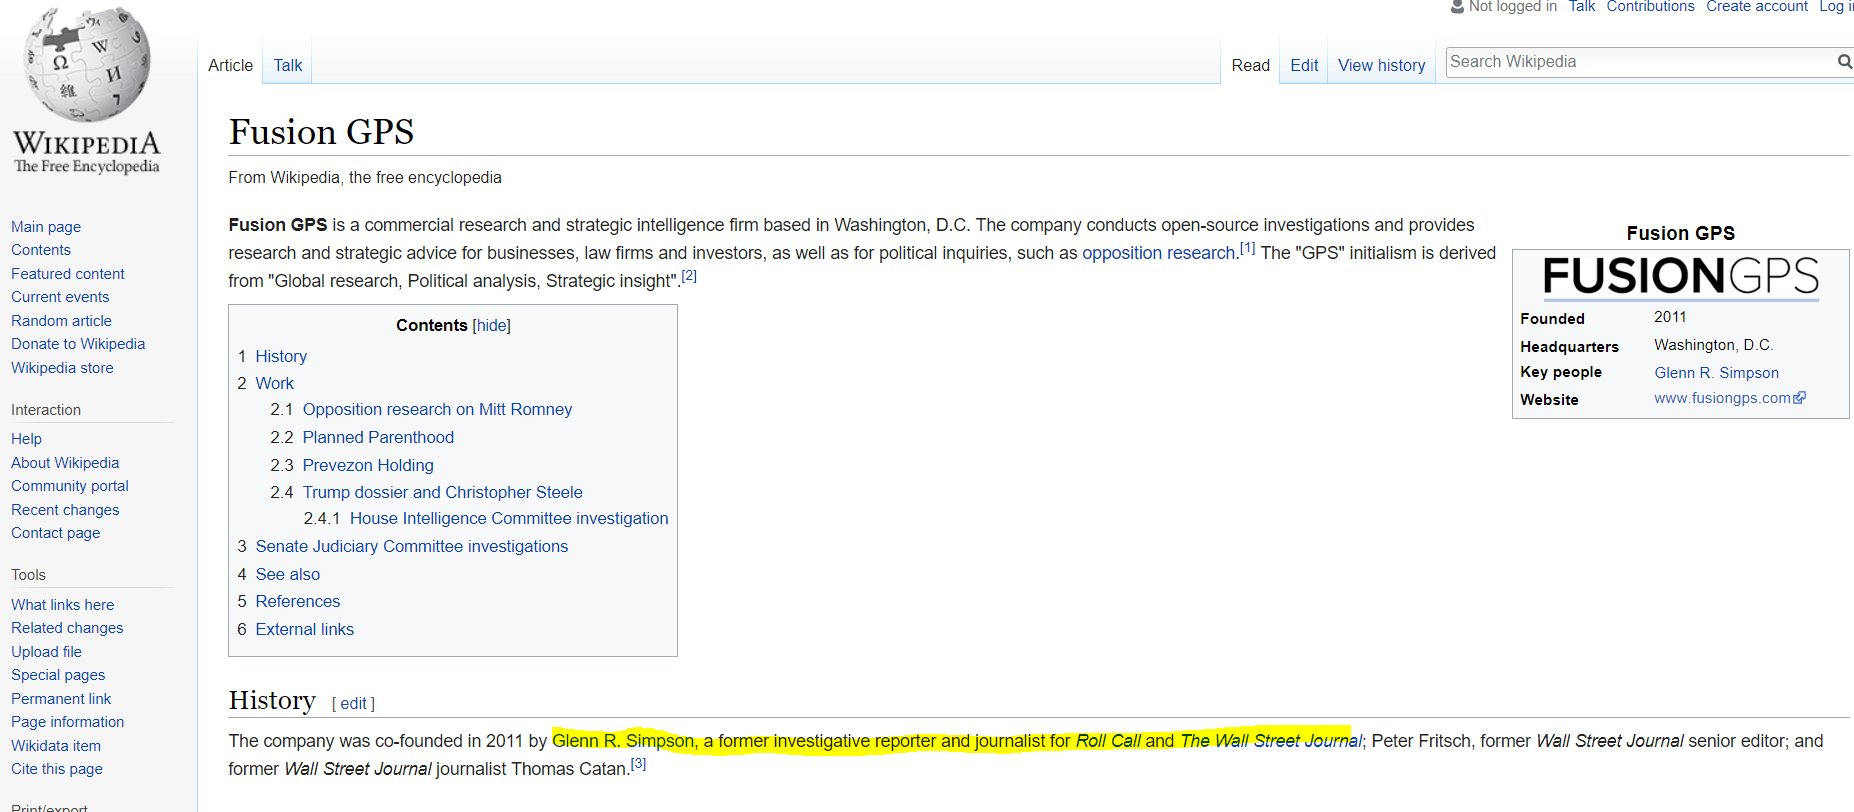Open Glenn R. Simpson link in History paragraph
The height and width of the screenshot is (812, 1854).
click(623, 741)
